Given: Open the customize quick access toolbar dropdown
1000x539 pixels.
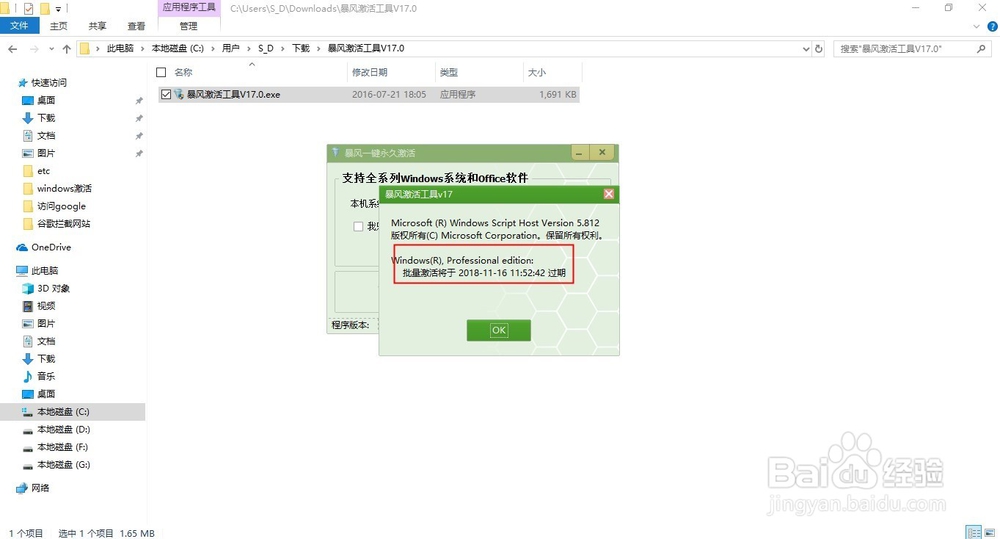Looking at the screenshot, I should coord(58,9).
